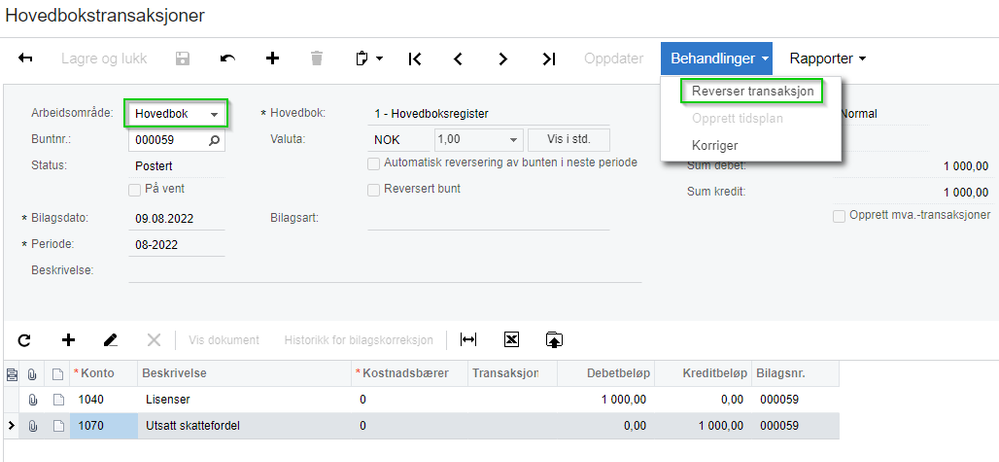Click credit amount 1 000,00 in row 1070
Image resolution: width=999 pixels, height=462 pixels.
click(703, 425)
